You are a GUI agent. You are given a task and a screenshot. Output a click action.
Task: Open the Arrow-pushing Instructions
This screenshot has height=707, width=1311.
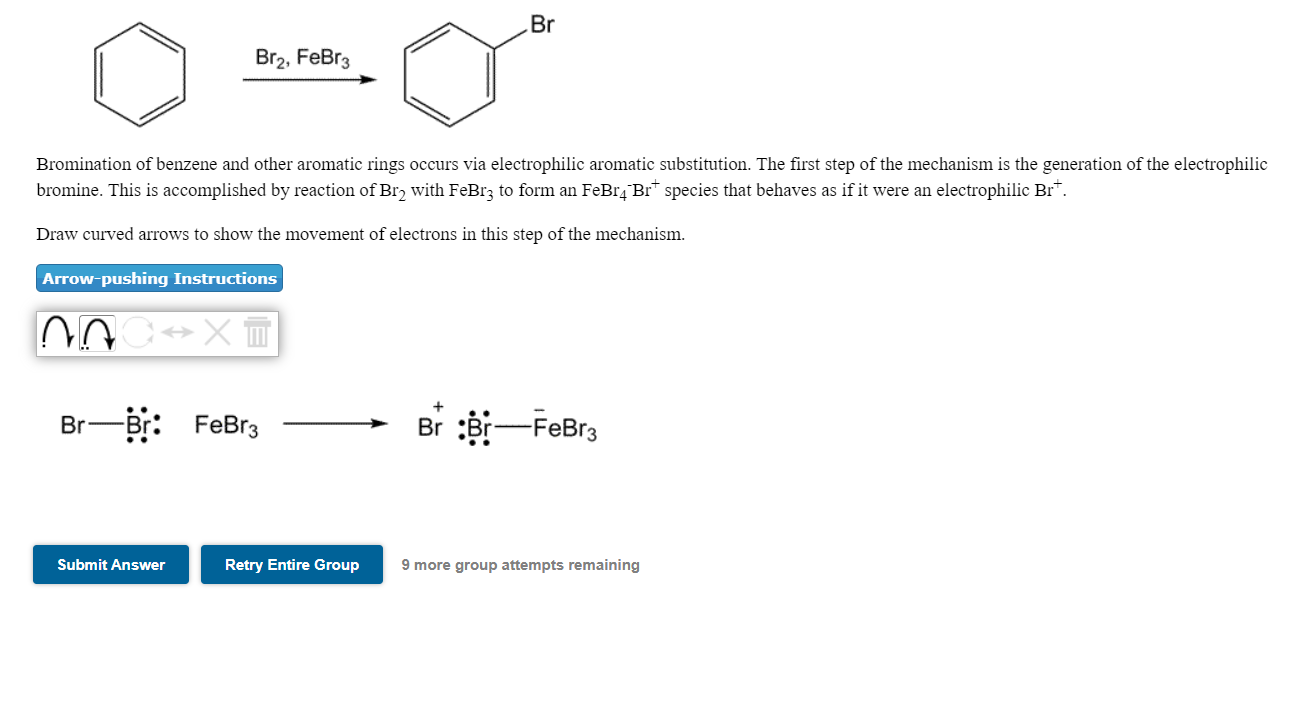tap(158, 278)
